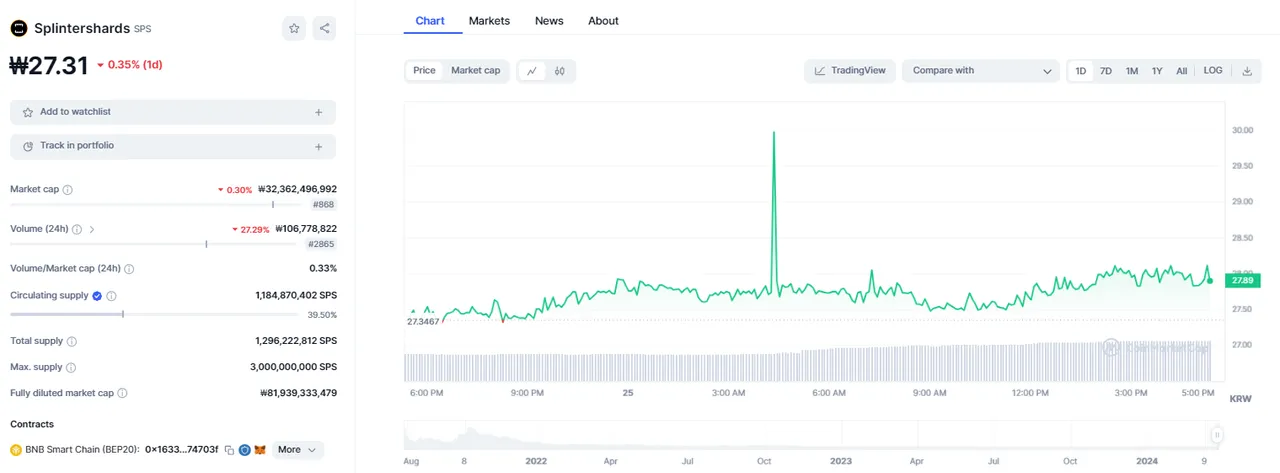Open the Markets tab
Viewport: 1280px width, 473px height.
click(x=489, y=21)
